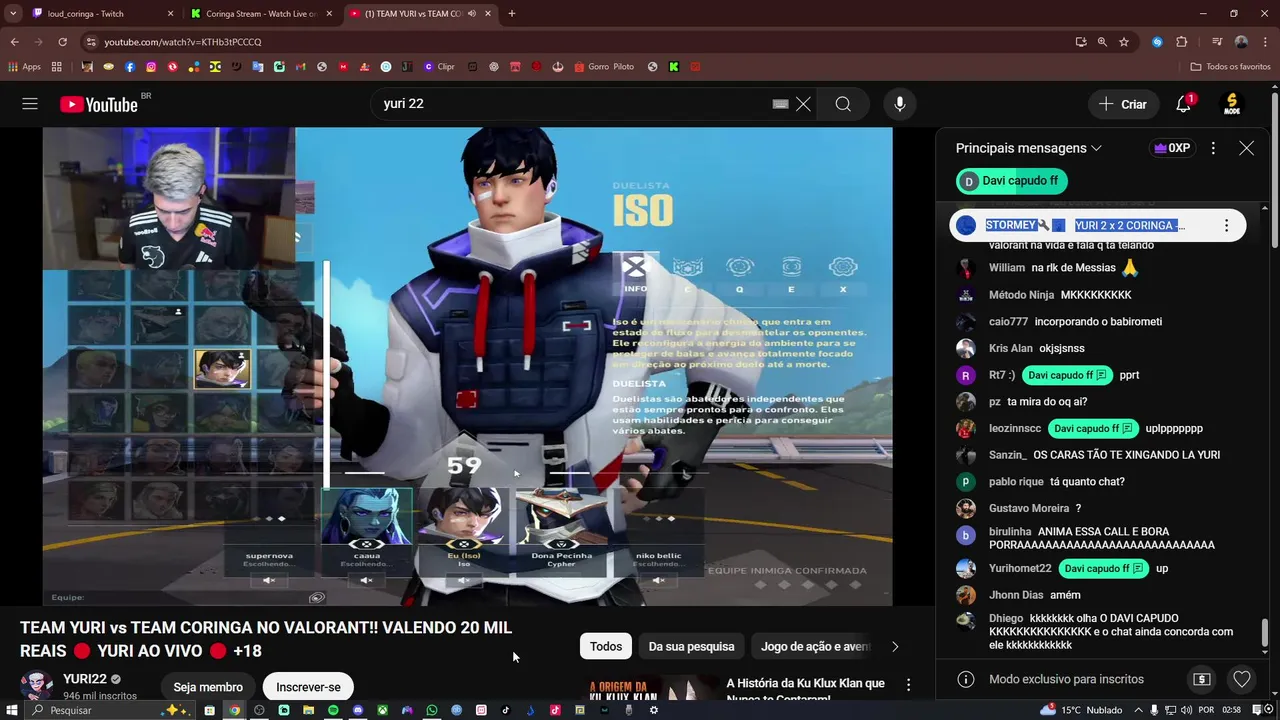Image resolution: width=1280 pixels, height=720 pixels.
Task: Click Inscrever-se subscribe button
Action: (308, 687)
